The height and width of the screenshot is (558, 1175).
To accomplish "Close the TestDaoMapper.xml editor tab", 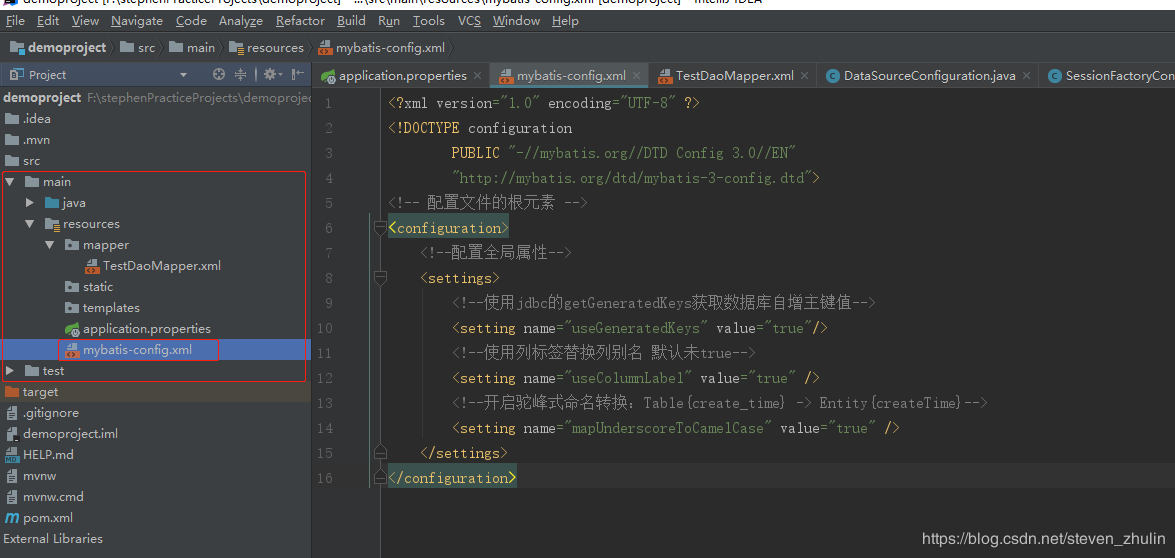I will [x=804, y=76].
